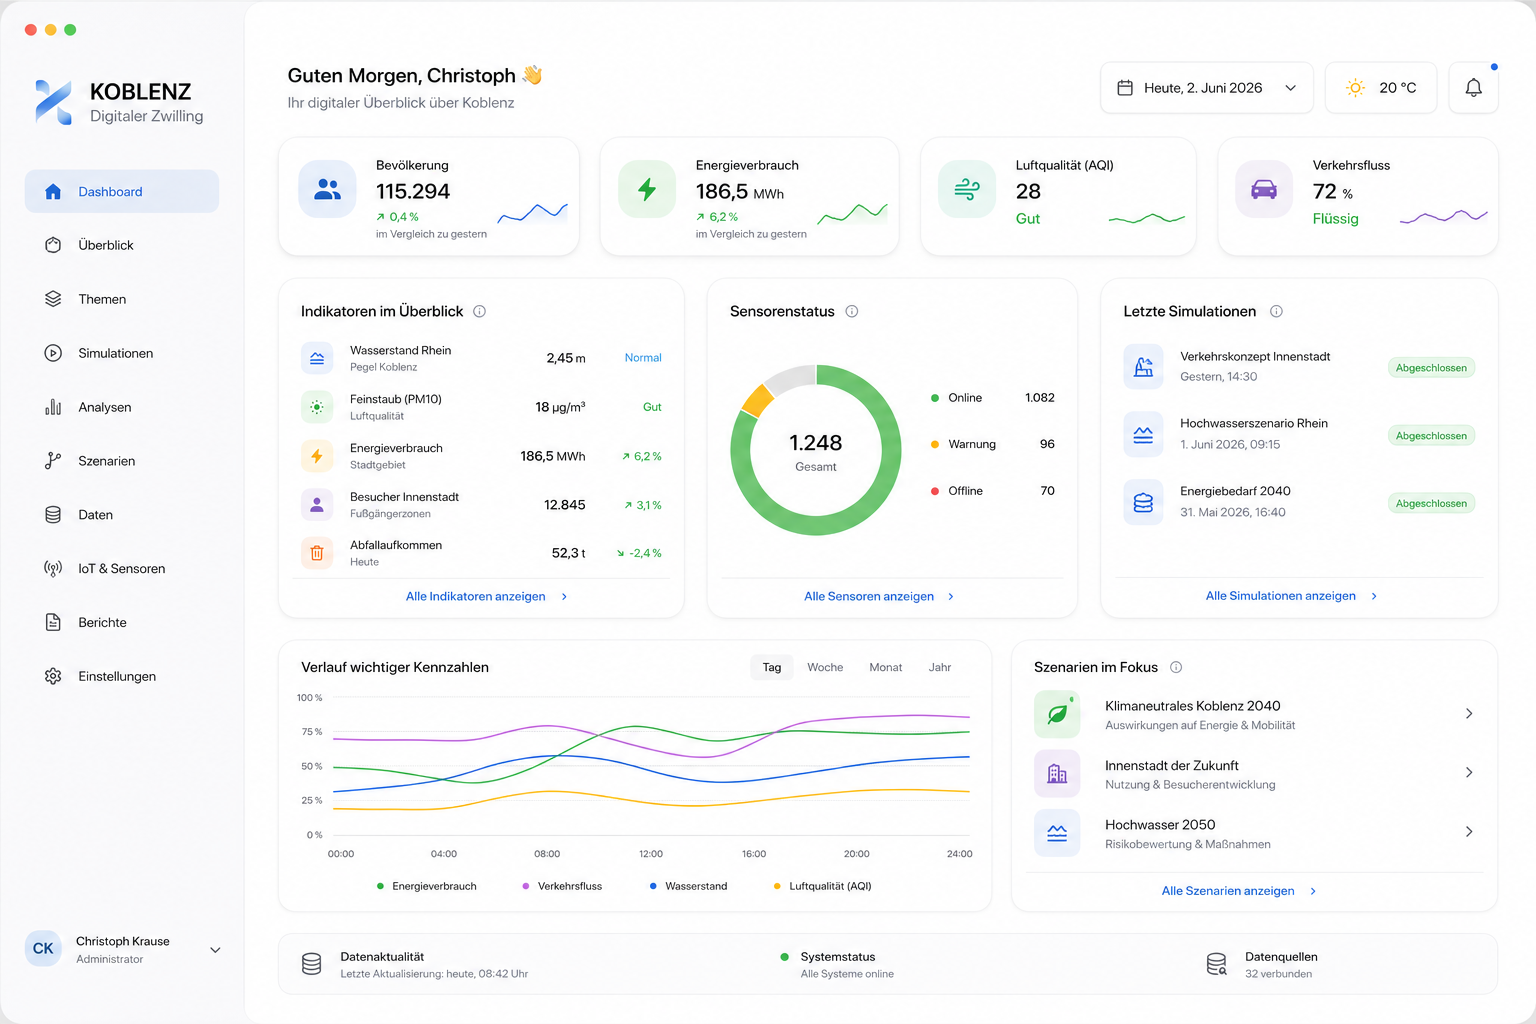Expand Christoph Krause user menu chevron
The width and height of the screenshot is (1536, 1024).
pyautogui.click(x=215, y=950)
